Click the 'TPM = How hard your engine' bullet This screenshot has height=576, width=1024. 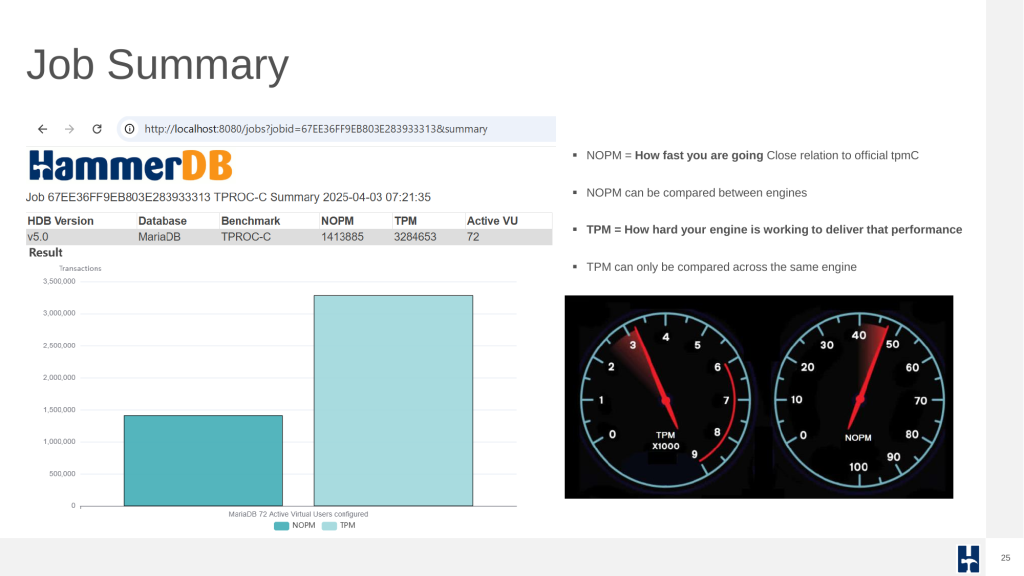[x=774, y=230]
